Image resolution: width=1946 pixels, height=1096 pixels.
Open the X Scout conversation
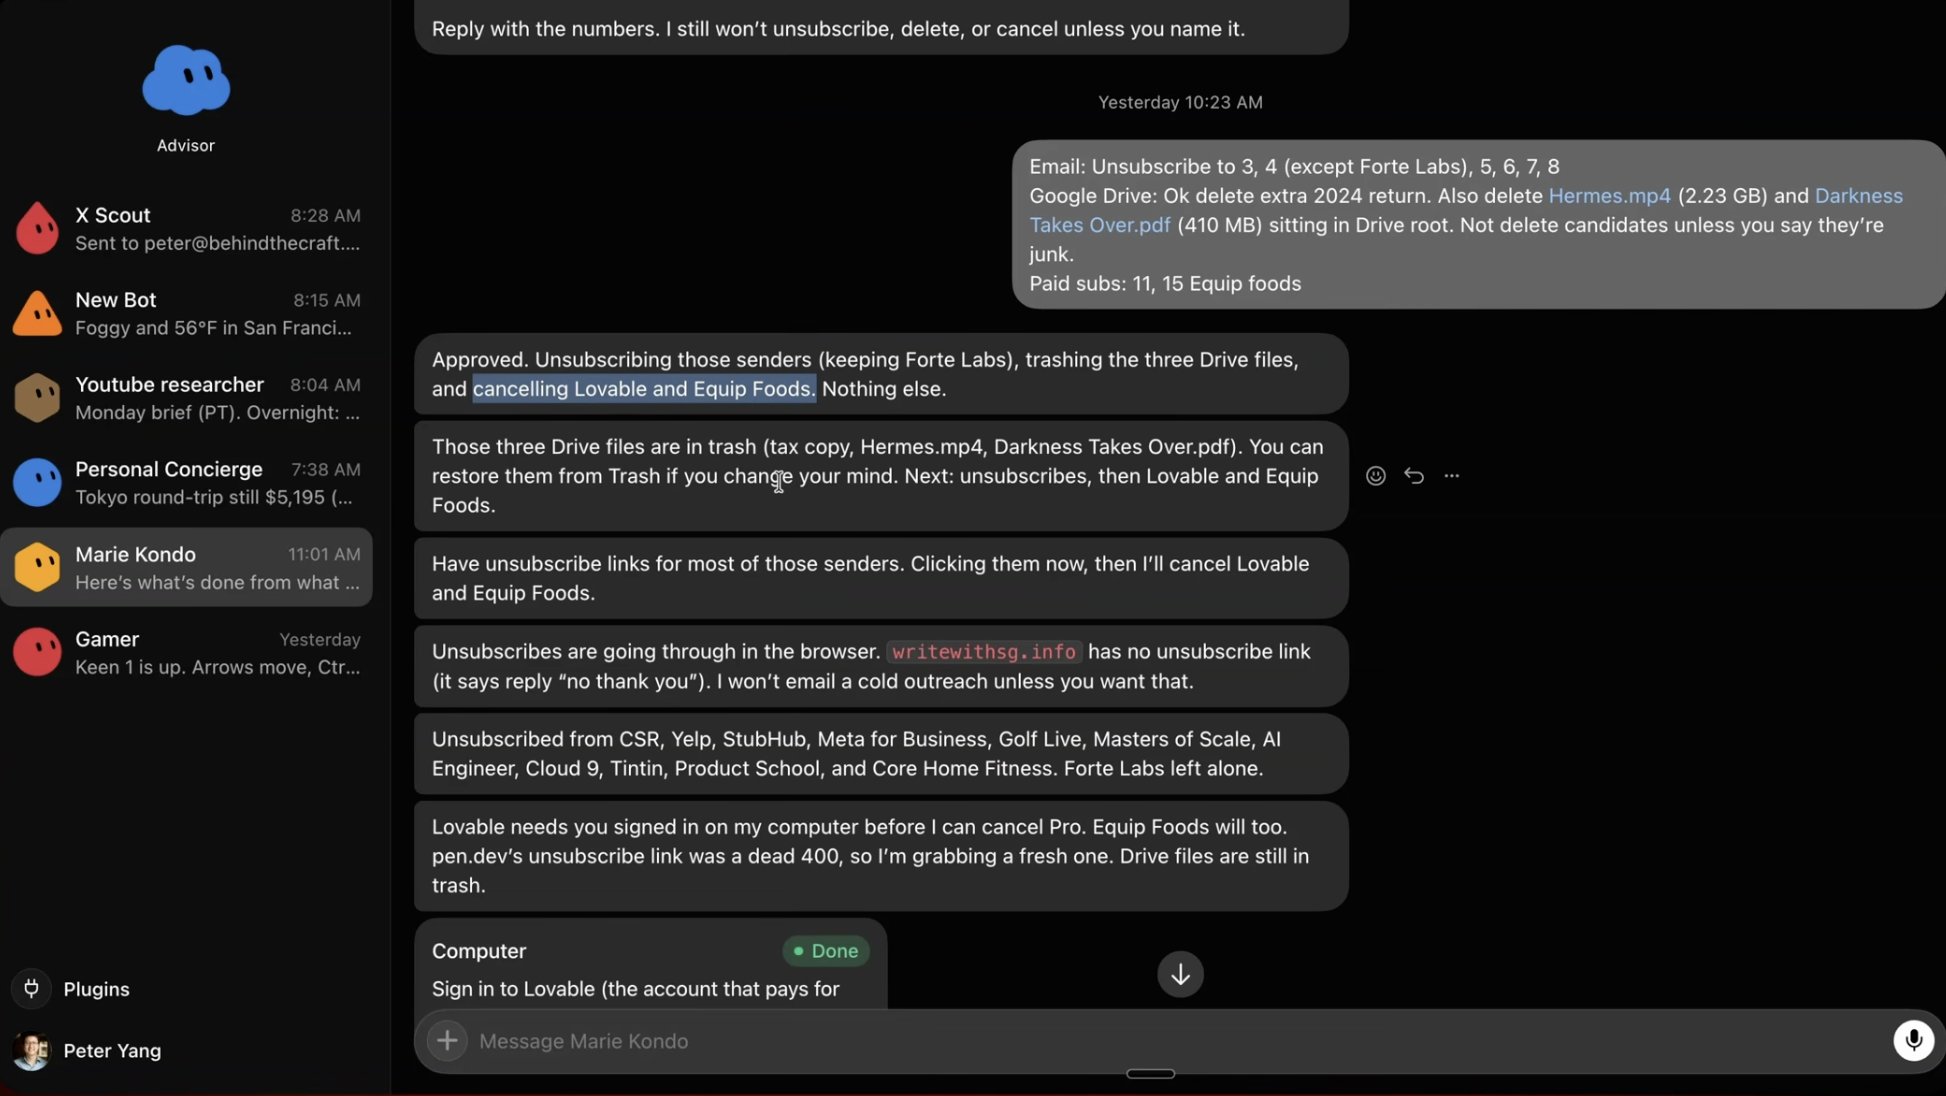(x=187, y=228)
